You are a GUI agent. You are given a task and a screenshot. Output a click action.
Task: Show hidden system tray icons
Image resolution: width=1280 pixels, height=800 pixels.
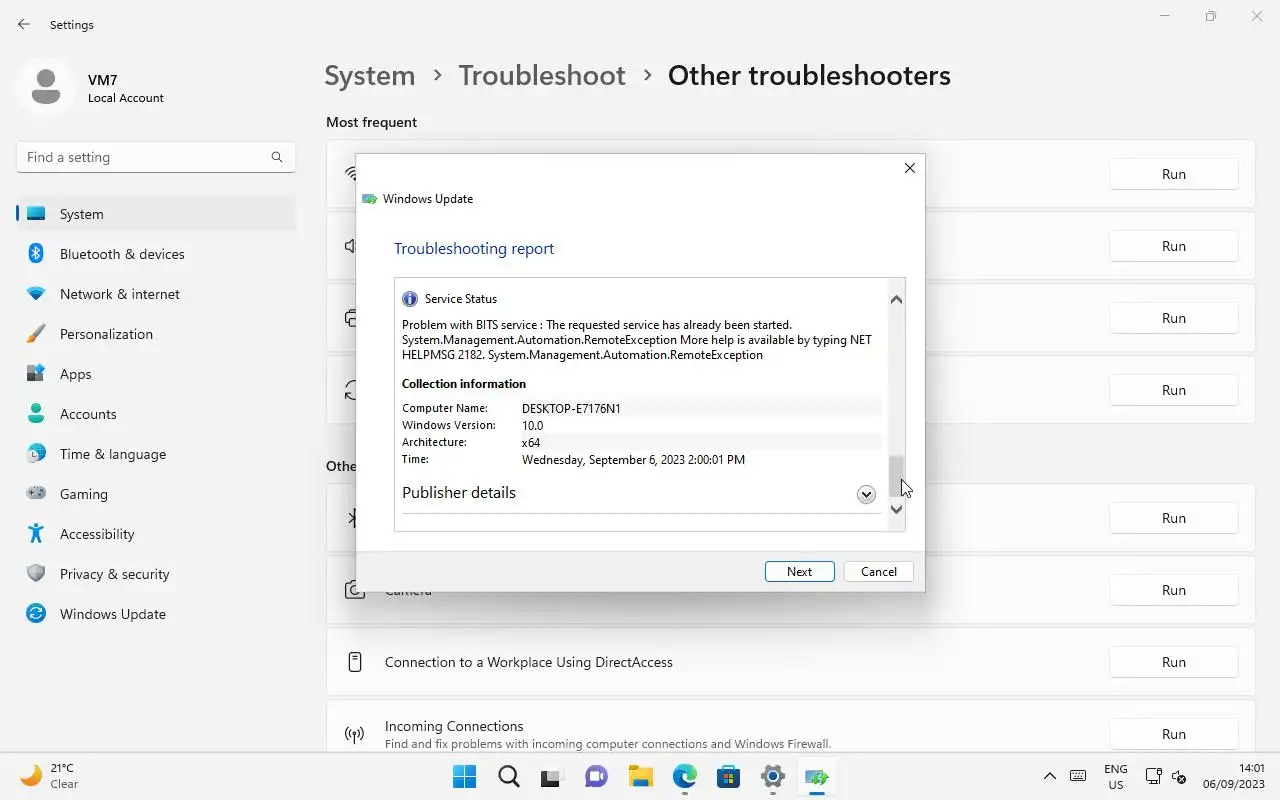(1049, 776)
